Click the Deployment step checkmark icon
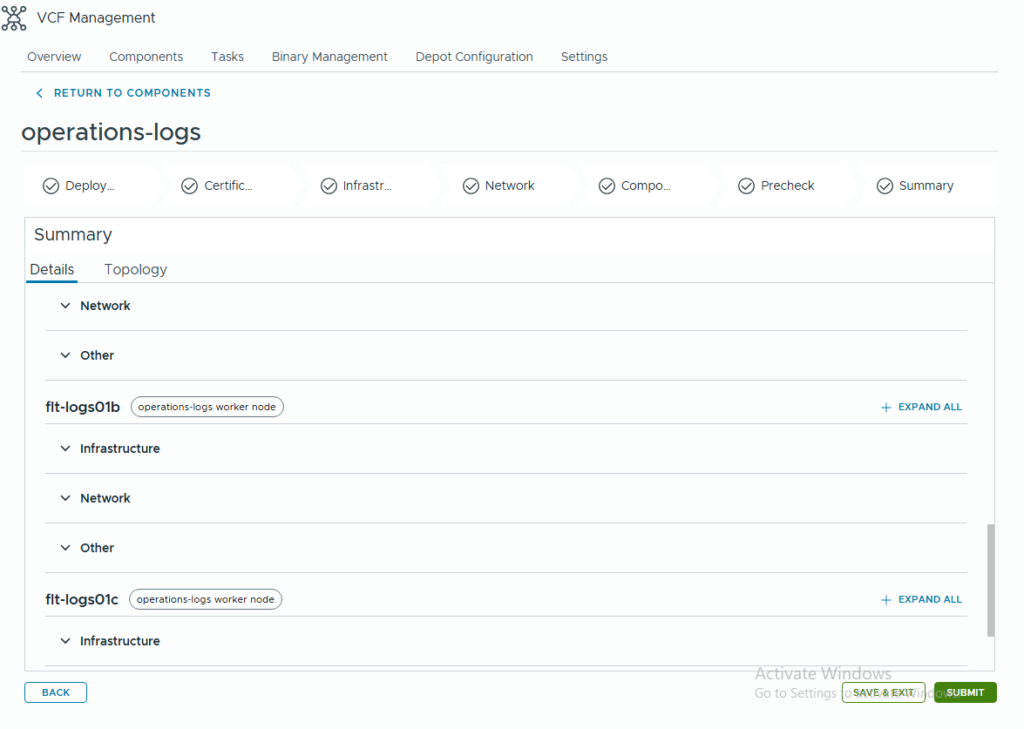 50,186
